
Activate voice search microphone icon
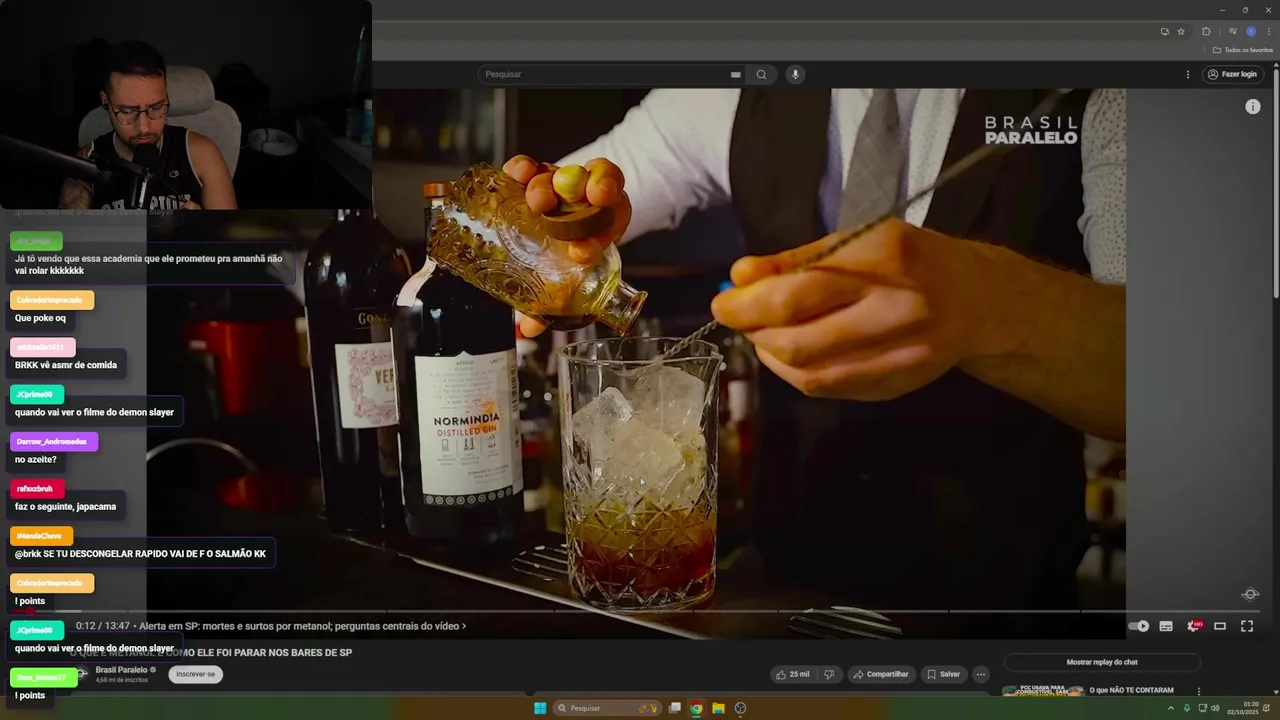coord(795,74)
